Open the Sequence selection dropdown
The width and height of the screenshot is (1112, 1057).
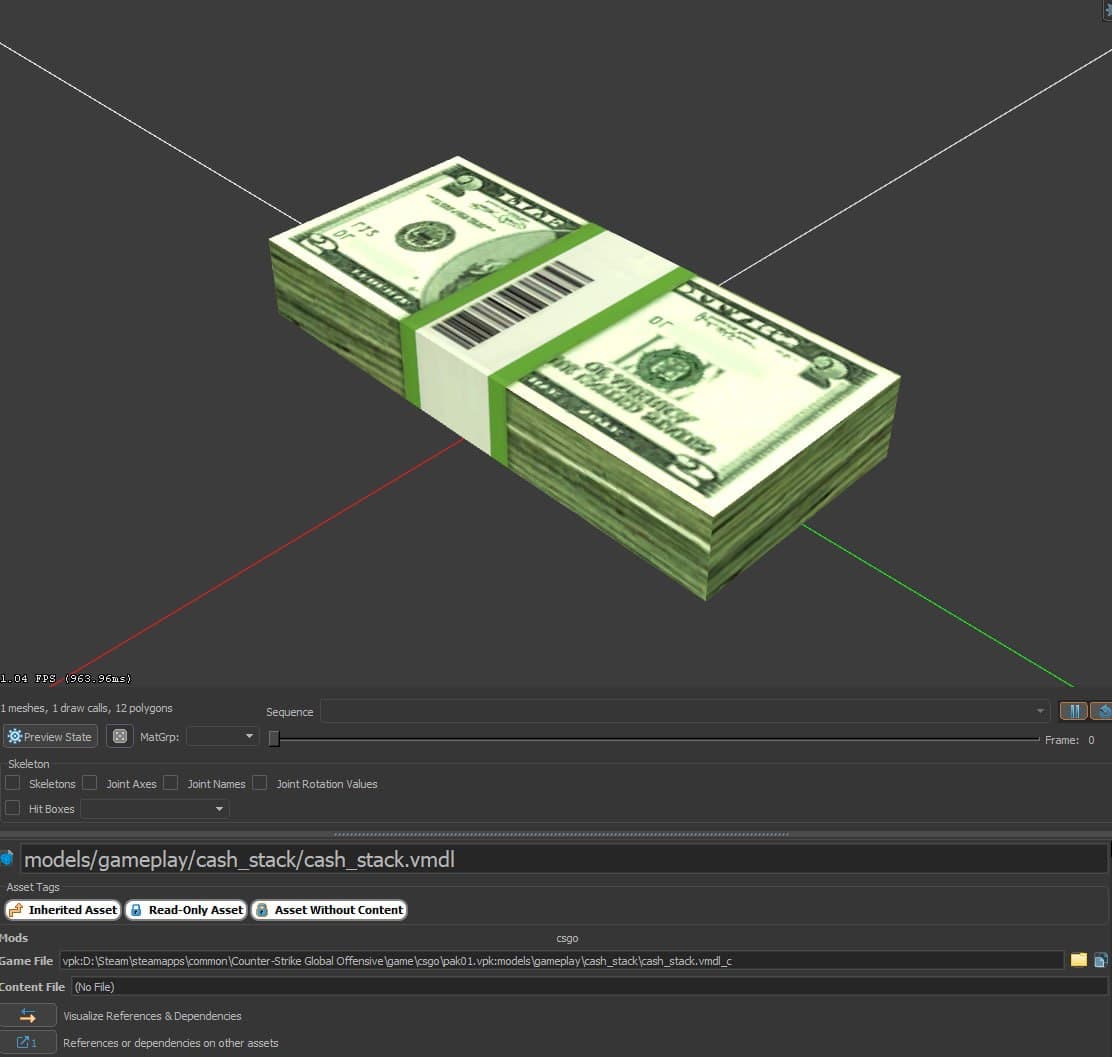pos(1038,711)
